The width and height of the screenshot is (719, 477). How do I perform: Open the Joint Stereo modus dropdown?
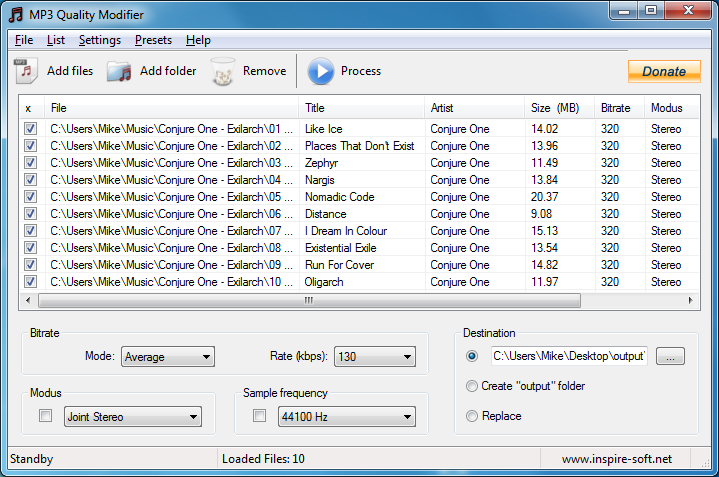(x=133, y=416)
